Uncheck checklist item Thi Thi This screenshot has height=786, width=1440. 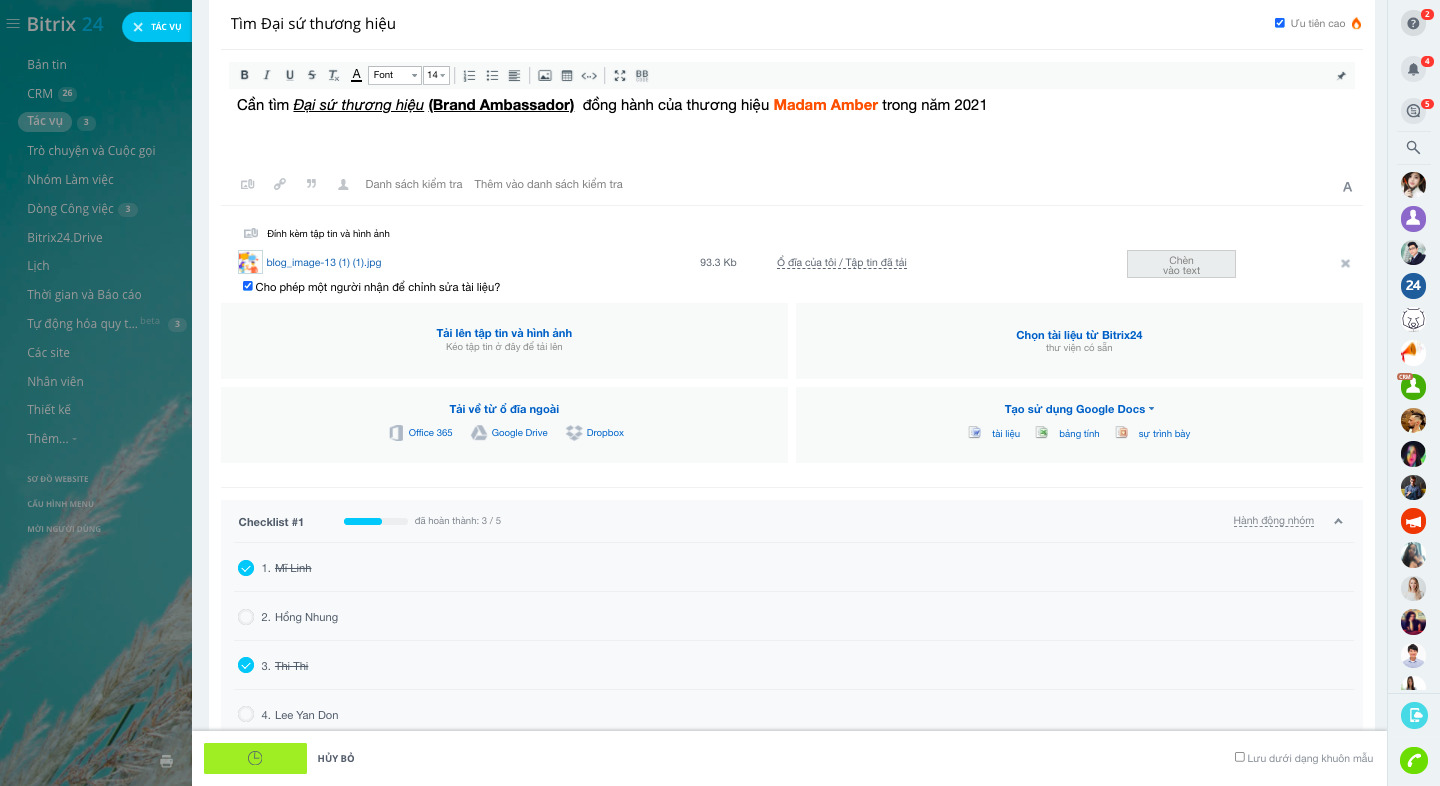(x=246, y=665)
